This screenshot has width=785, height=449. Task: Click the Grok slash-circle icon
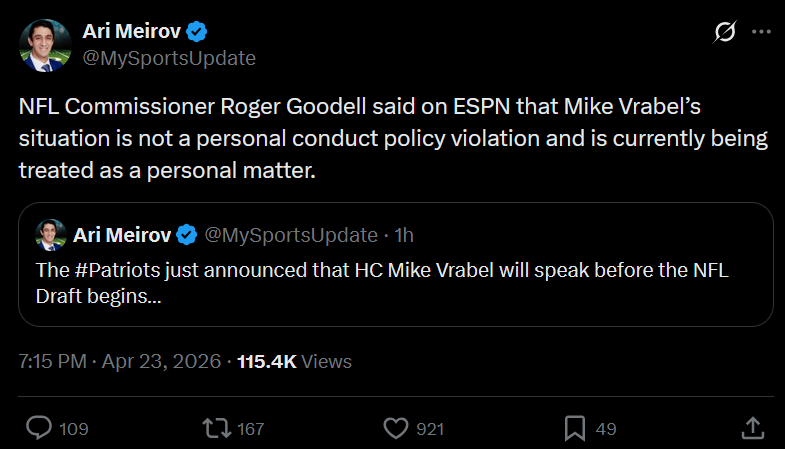point(723,32)
